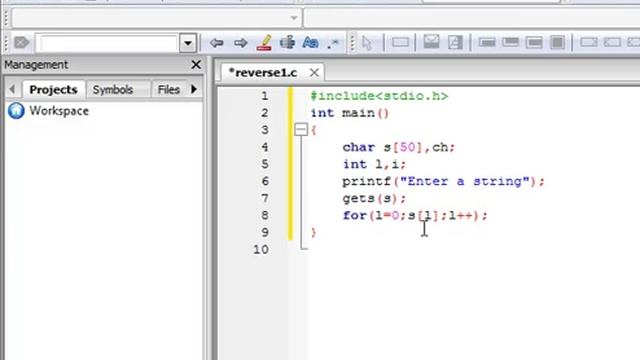Go to next search result with right arrow
The image size is (640, 360).
pyautogui.click(x=241, y=42)
